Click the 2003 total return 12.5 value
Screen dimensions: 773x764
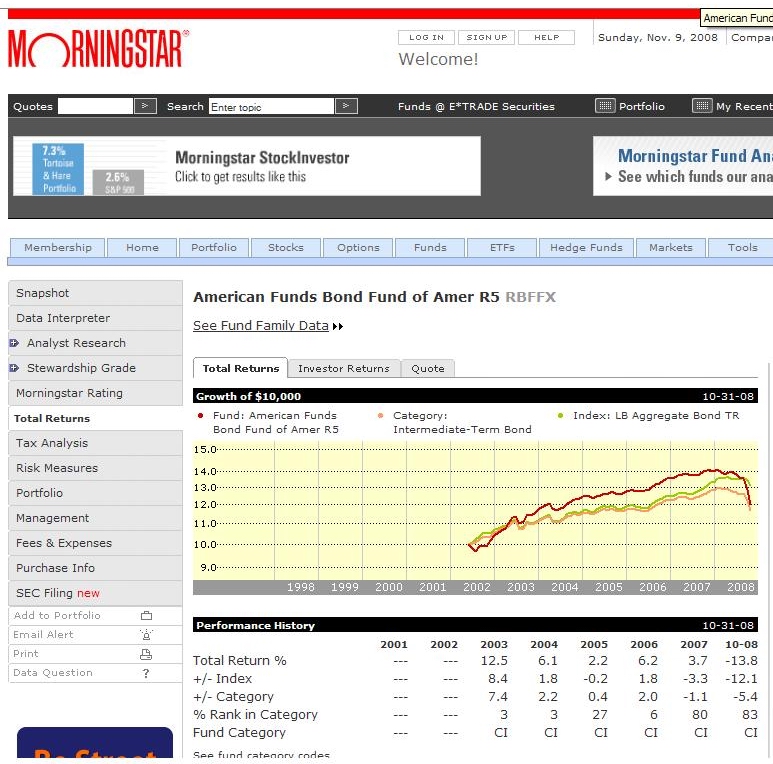pos(494,660)
